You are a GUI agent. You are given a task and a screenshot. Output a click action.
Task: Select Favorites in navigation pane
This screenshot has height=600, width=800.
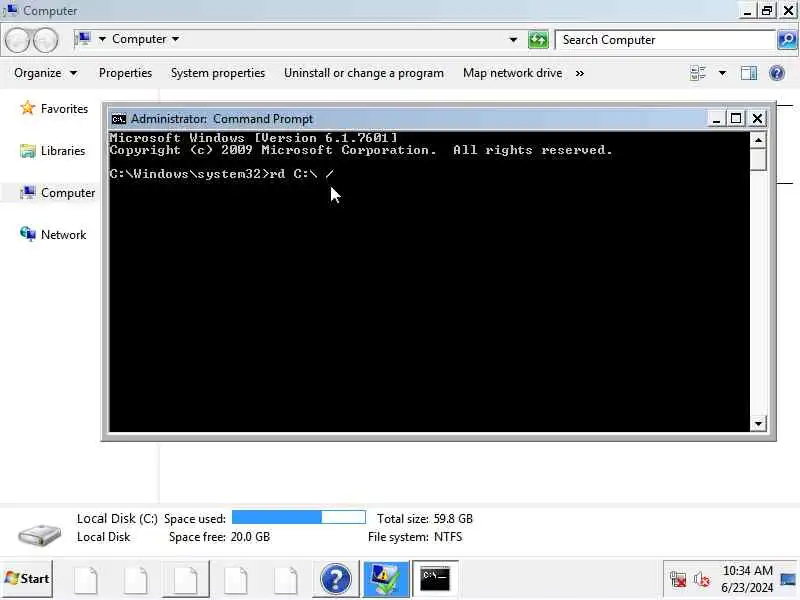[54, 108]
